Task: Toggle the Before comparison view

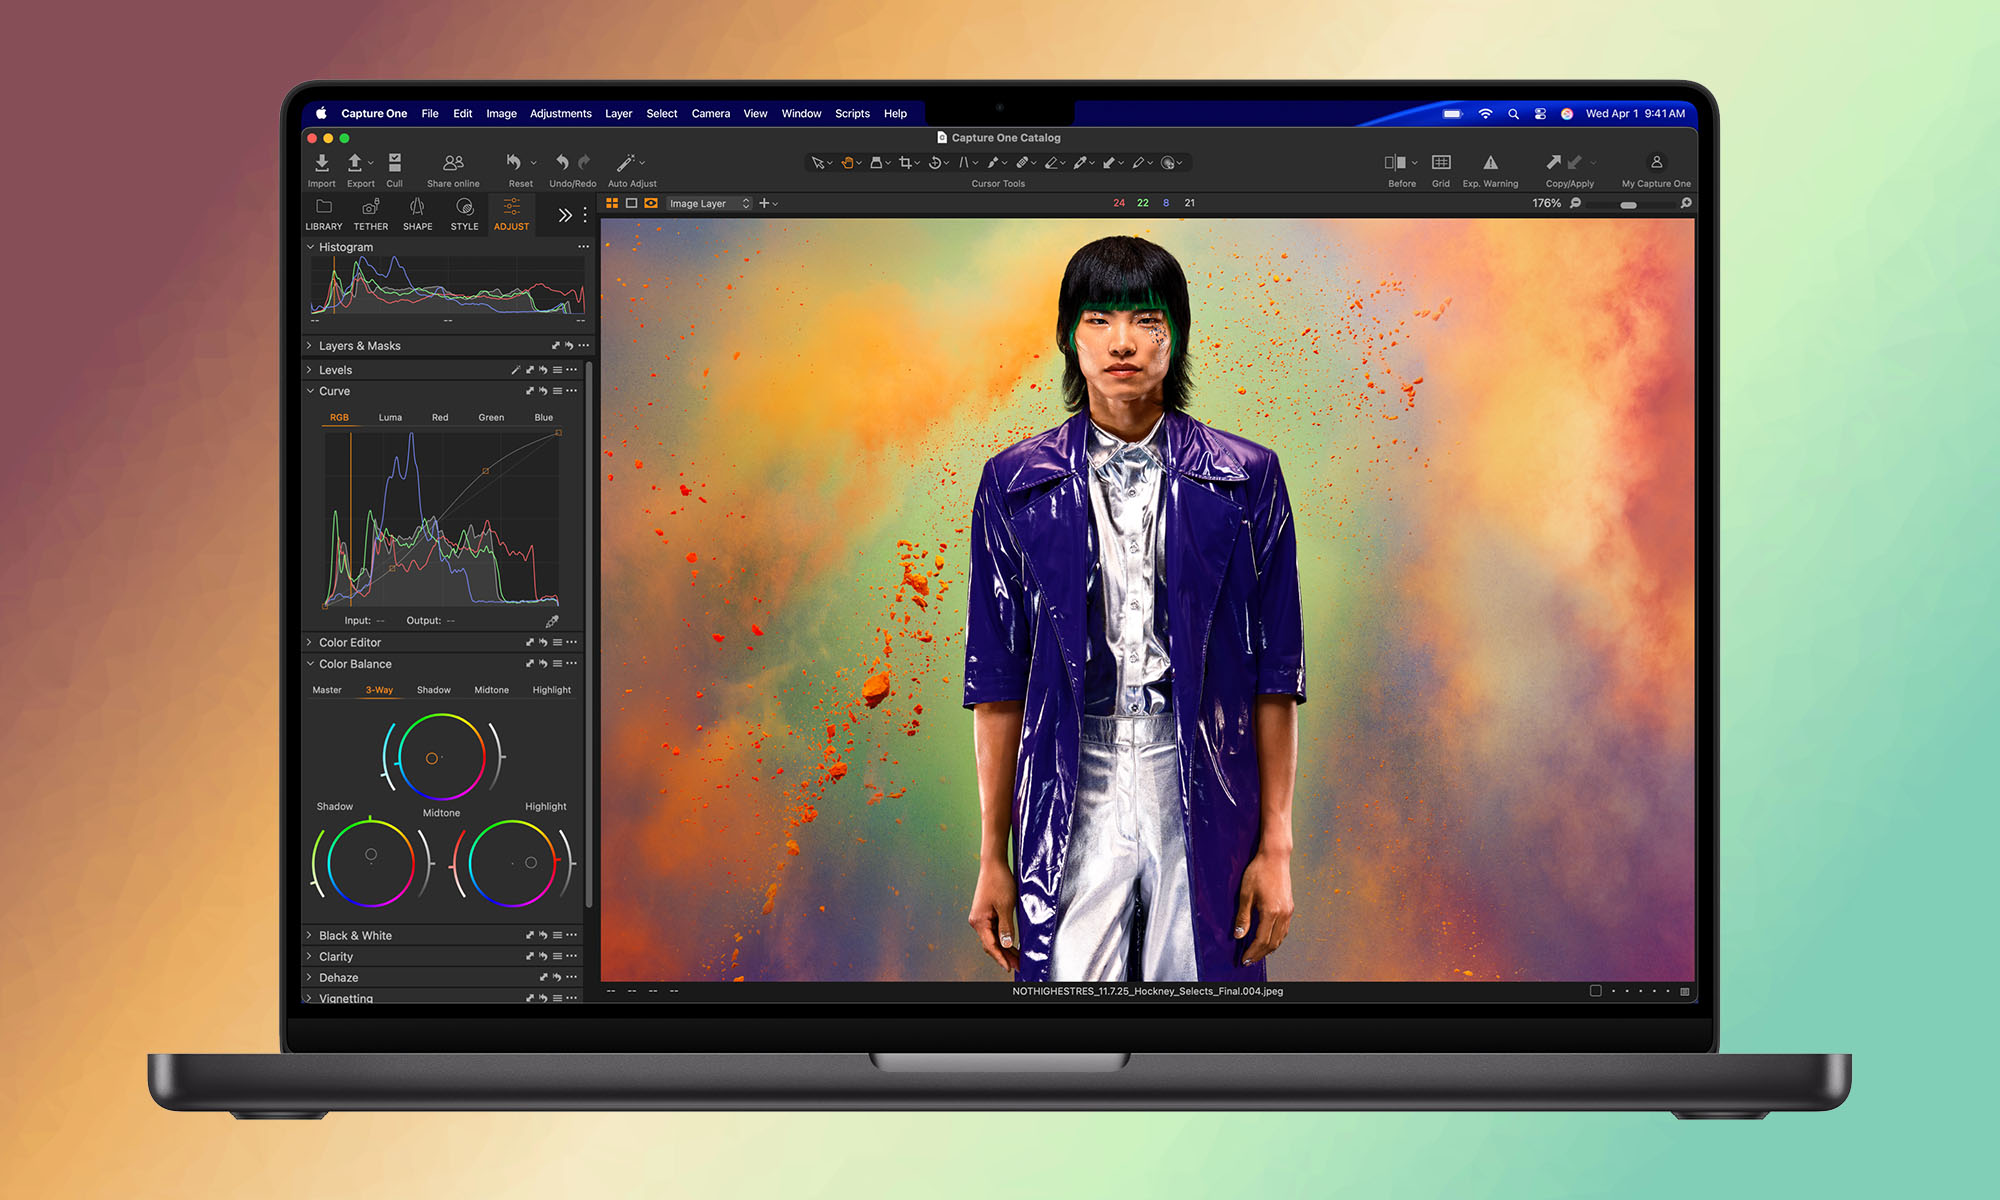Action: (1395, 163)
